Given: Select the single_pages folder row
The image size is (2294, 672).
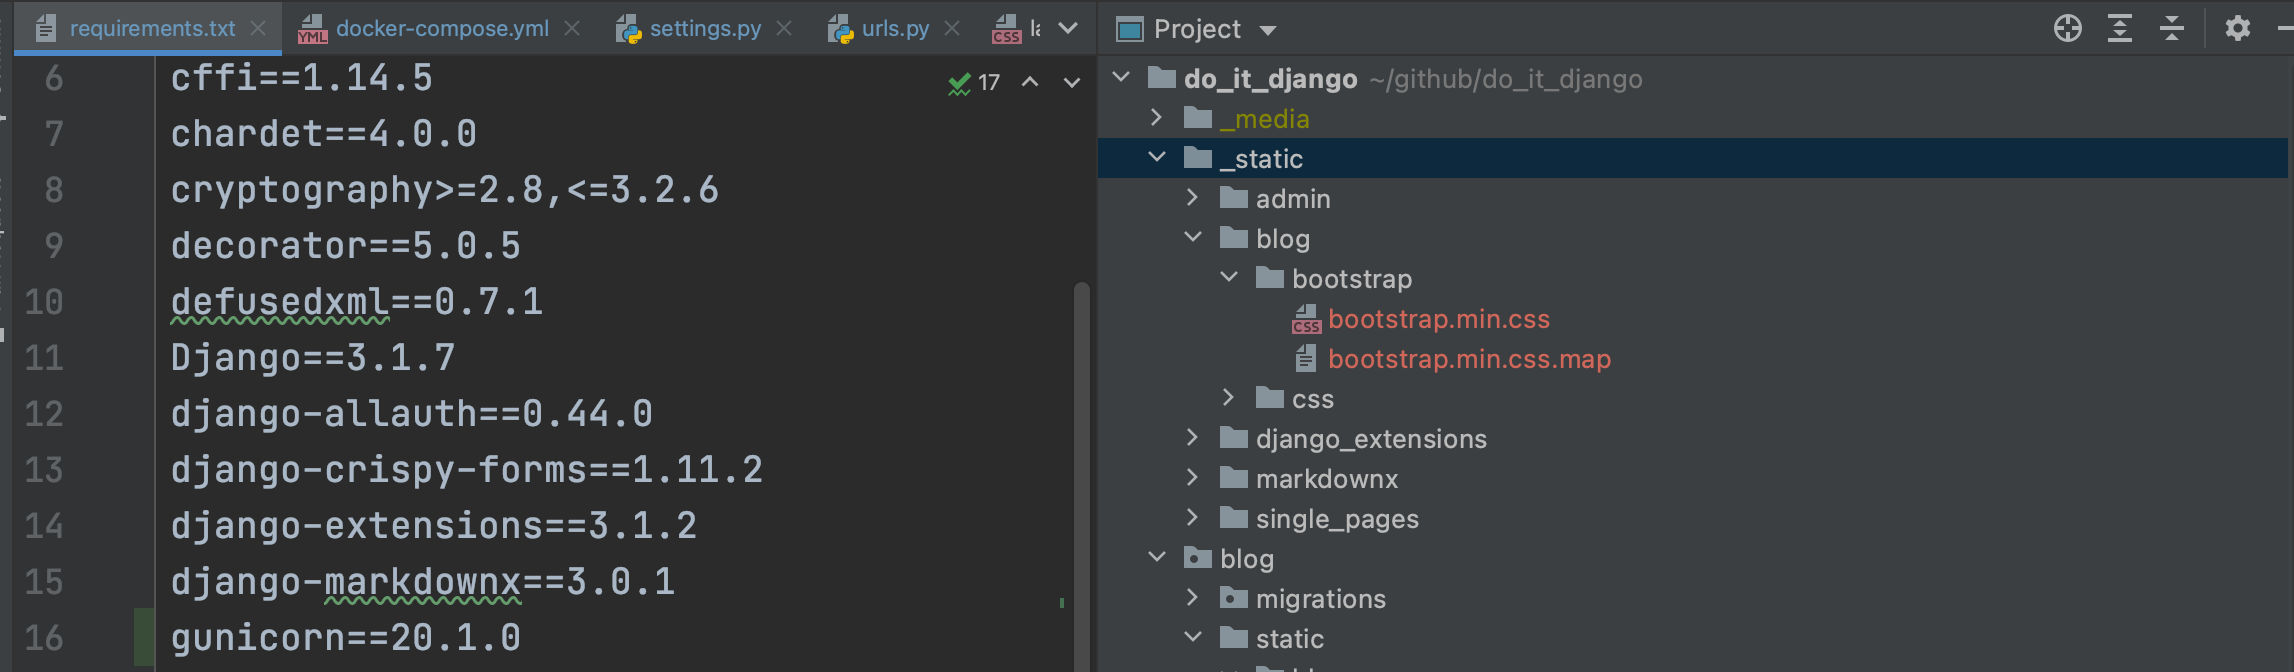Looking at the screenshot, I should [1695, 518].
